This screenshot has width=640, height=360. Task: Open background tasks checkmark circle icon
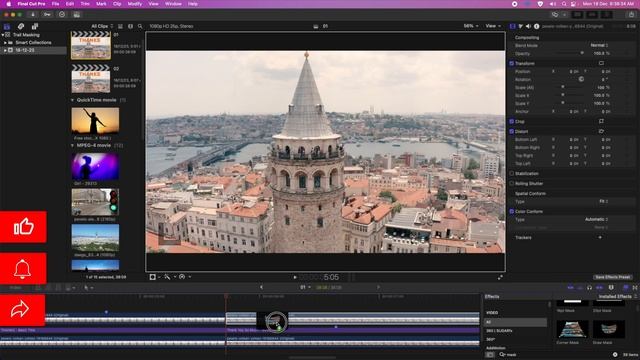tap(62, 15)
